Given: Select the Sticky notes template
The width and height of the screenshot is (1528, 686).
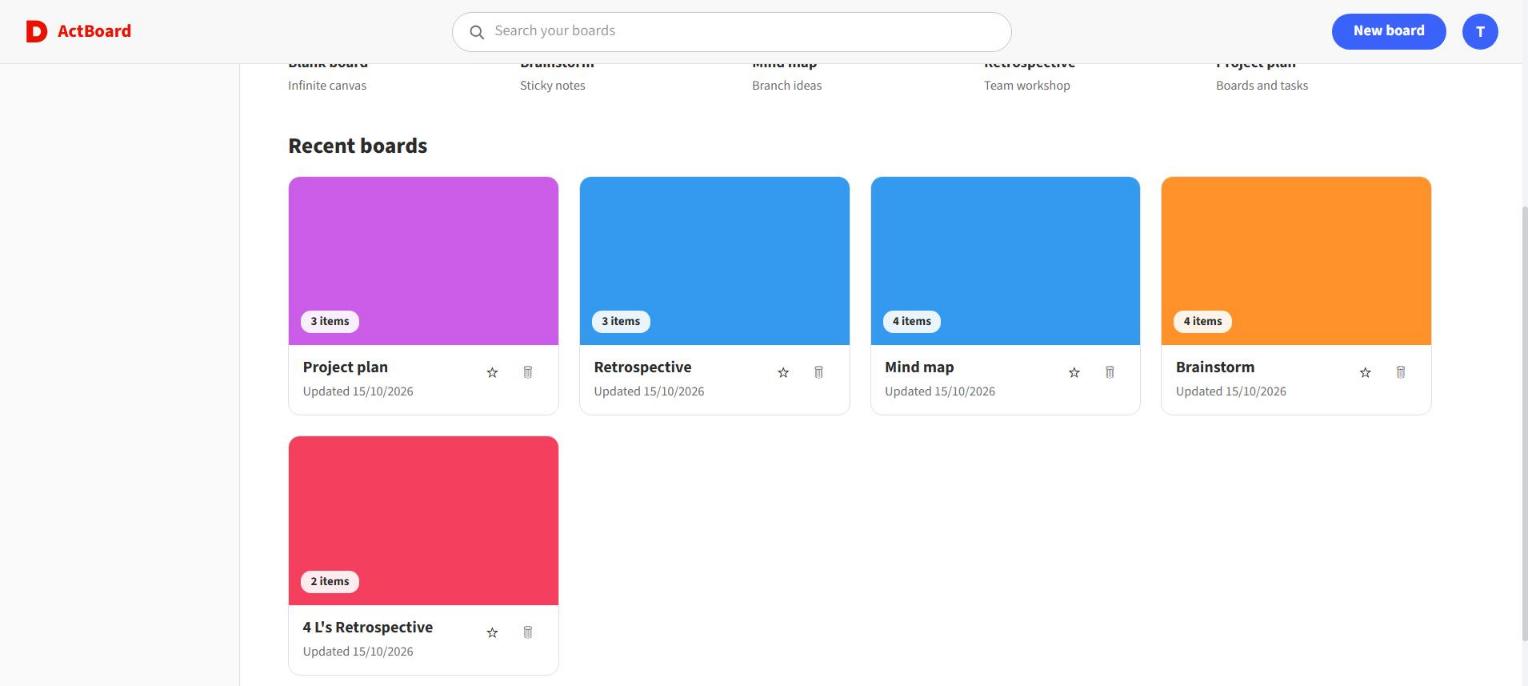Looking at the screenshot, I should click(x=552, y=85).
